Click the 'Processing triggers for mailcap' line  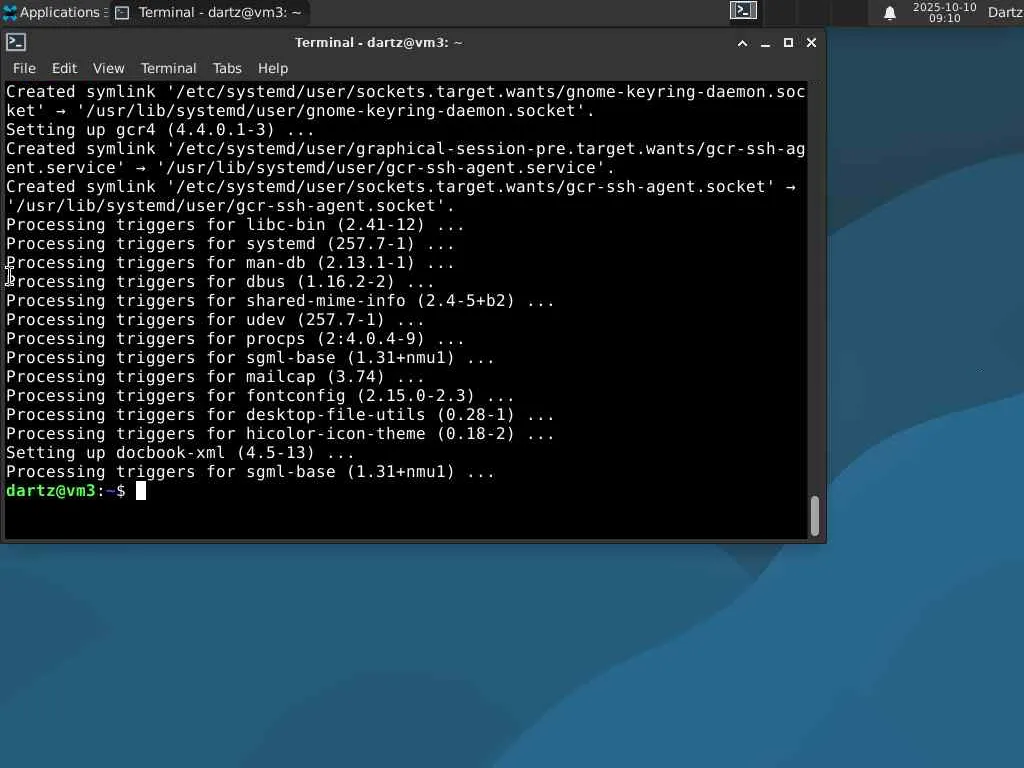(x=215, y=377)
